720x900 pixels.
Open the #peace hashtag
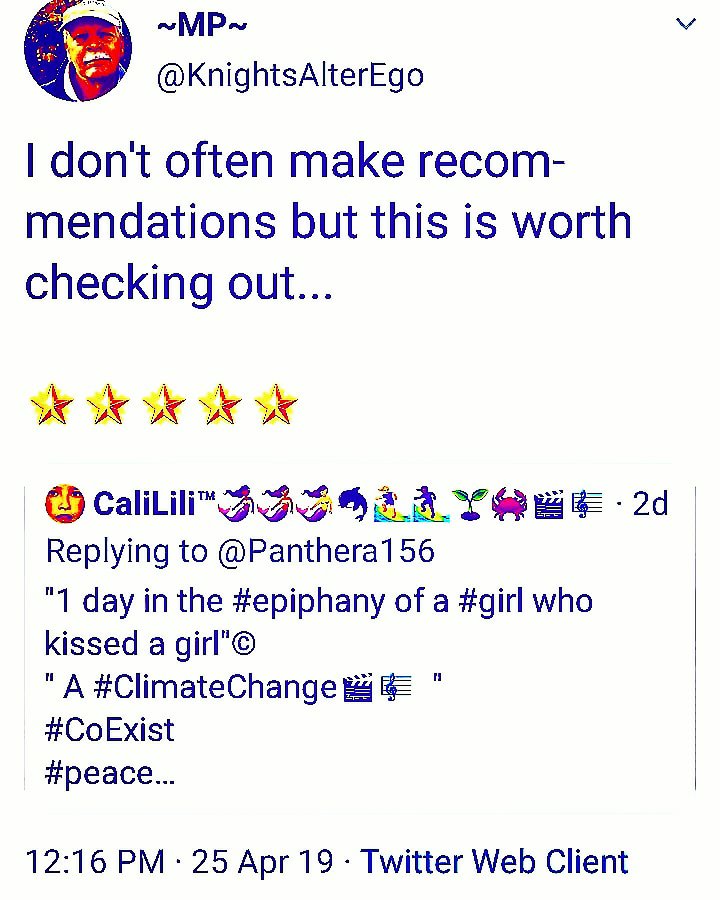(100, 774)
